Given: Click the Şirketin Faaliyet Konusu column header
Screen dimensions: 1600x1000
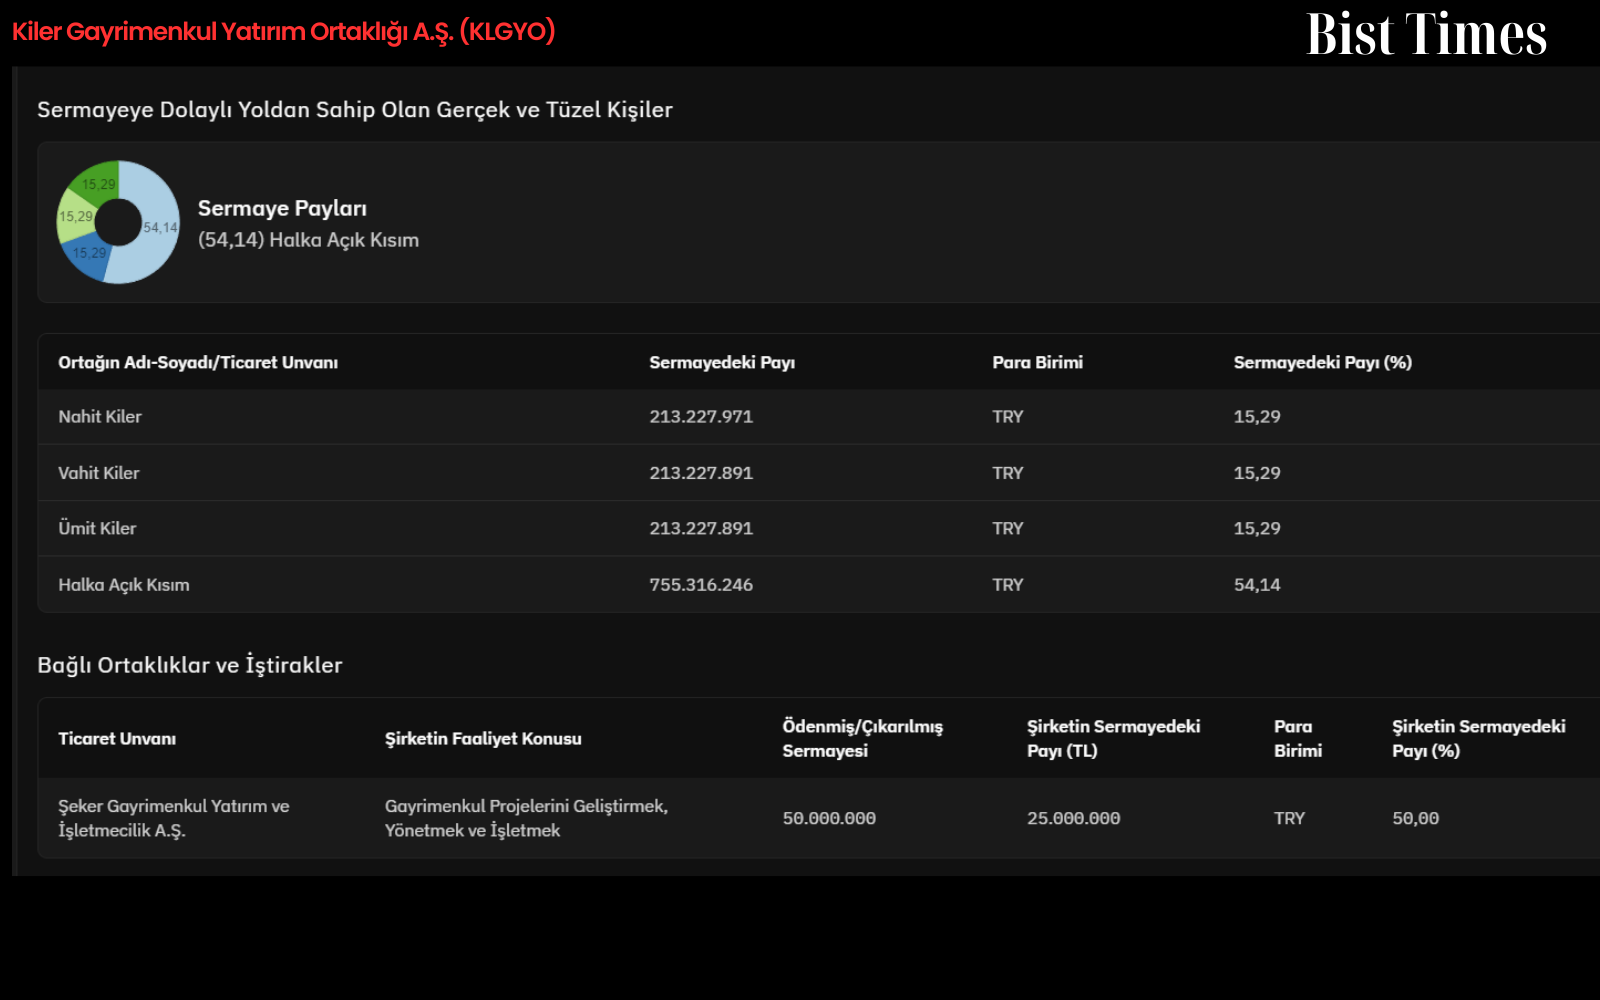Looking at the screenshot, I should coord(483,738).
